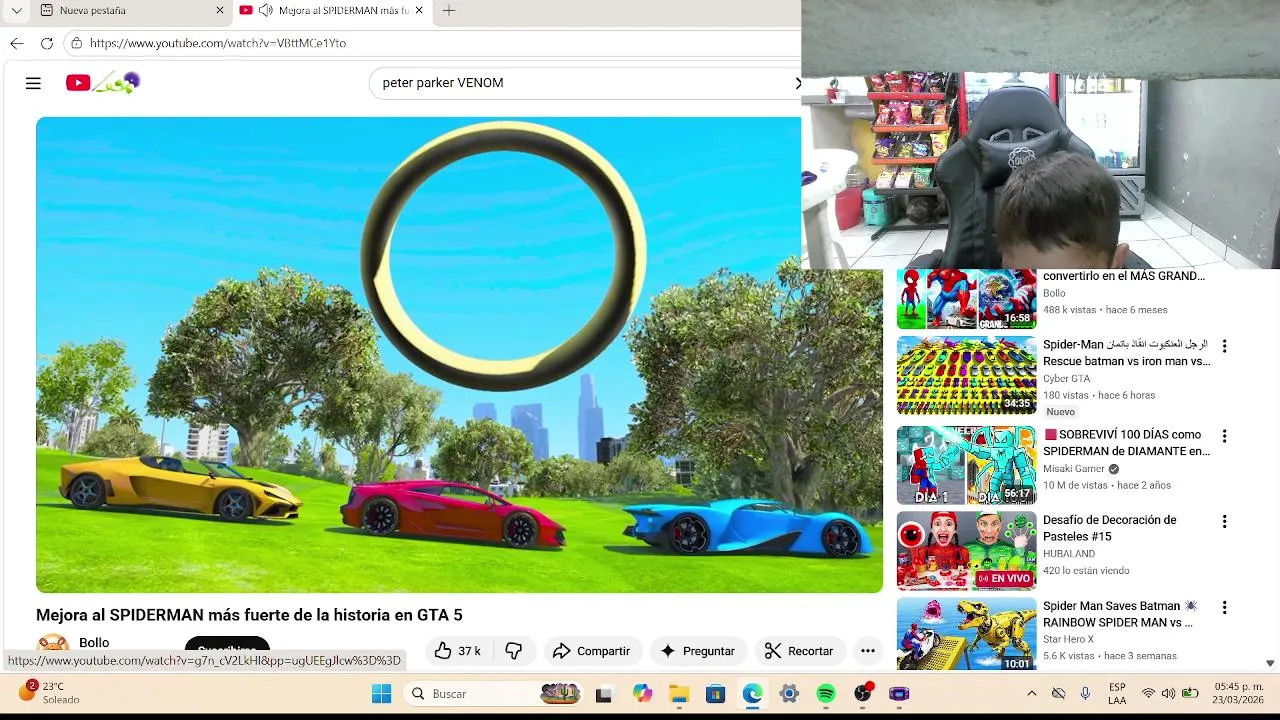1280x720 pixels.
Task: Show hidden tray icons chevron
Action: pyautogui.click(x=1031, y=693)
